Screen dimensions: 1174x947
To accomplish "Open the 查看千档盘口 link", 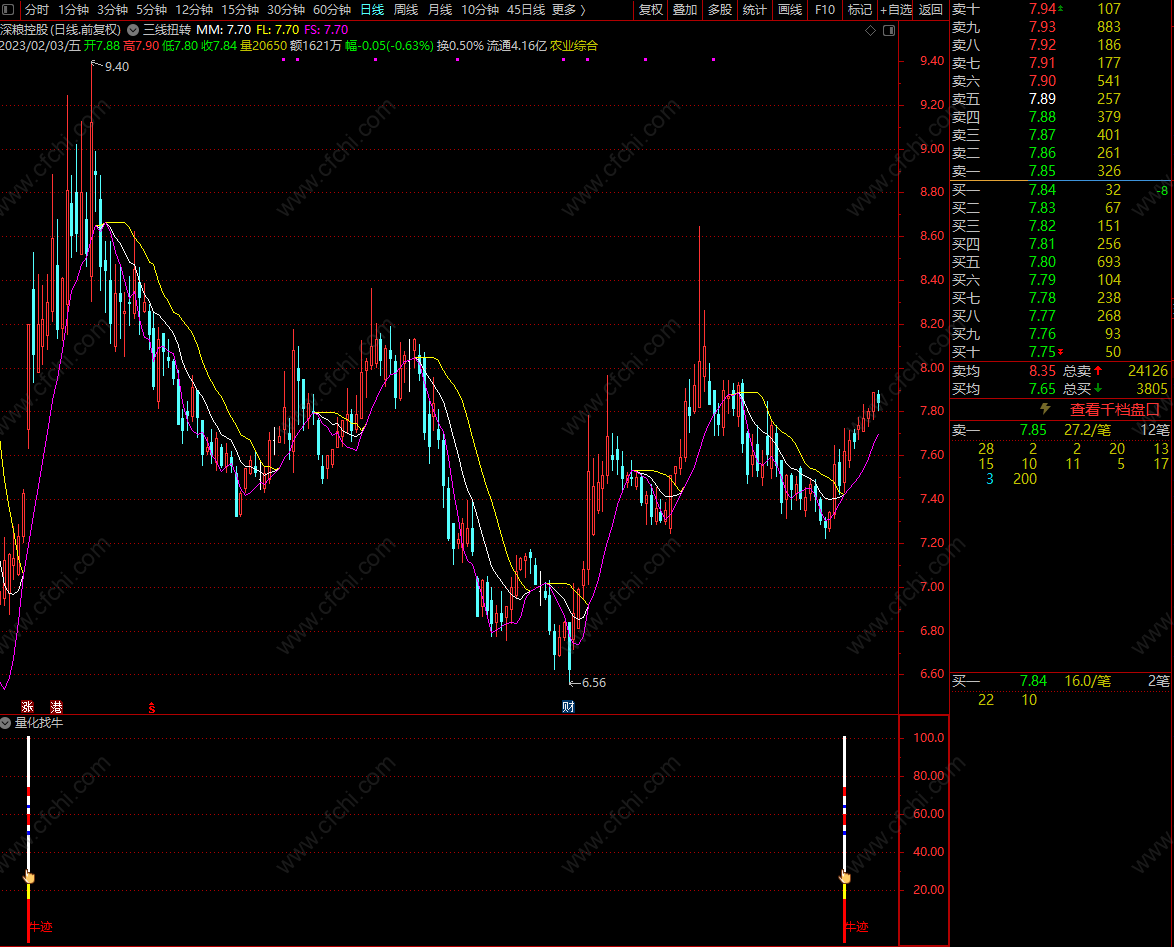I will 1115,409.
